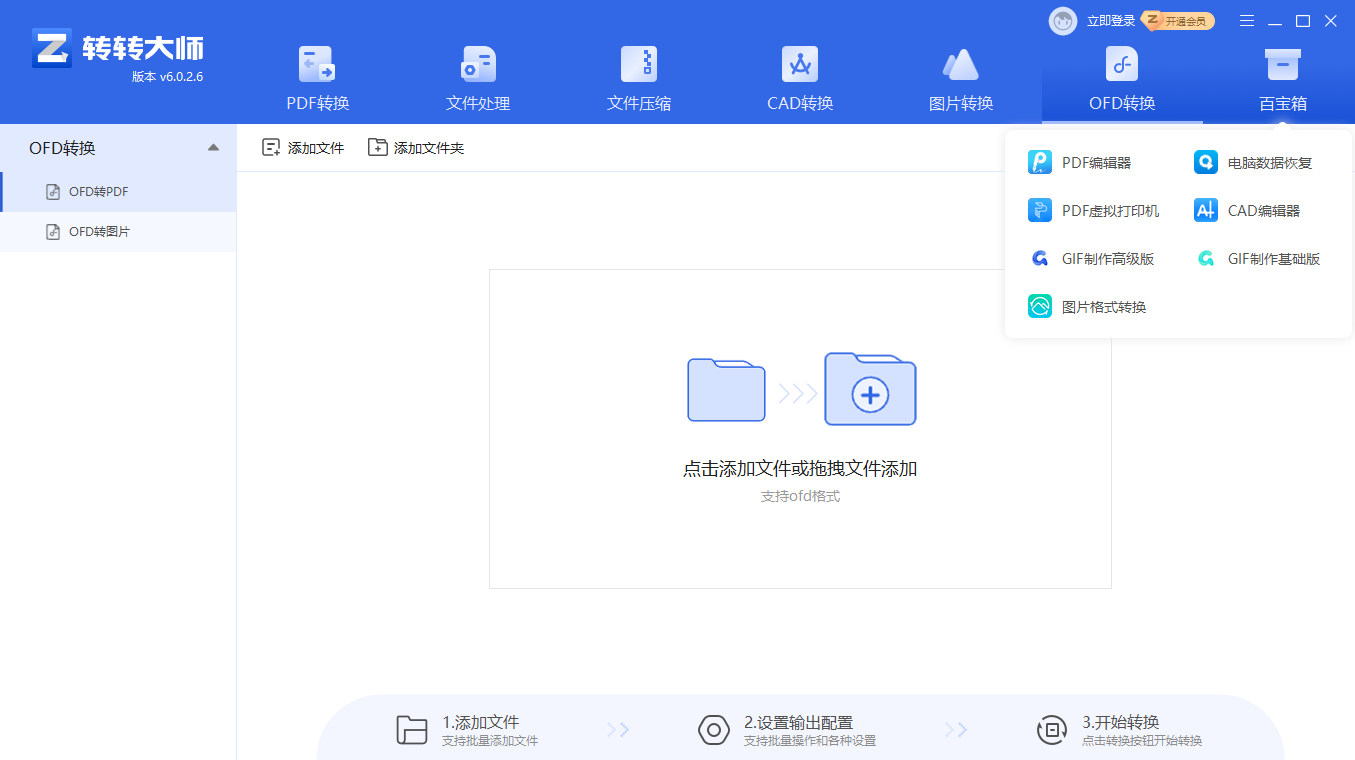
Task: Select OFD转PDF in the sidebar
Action: click(98, 192)
